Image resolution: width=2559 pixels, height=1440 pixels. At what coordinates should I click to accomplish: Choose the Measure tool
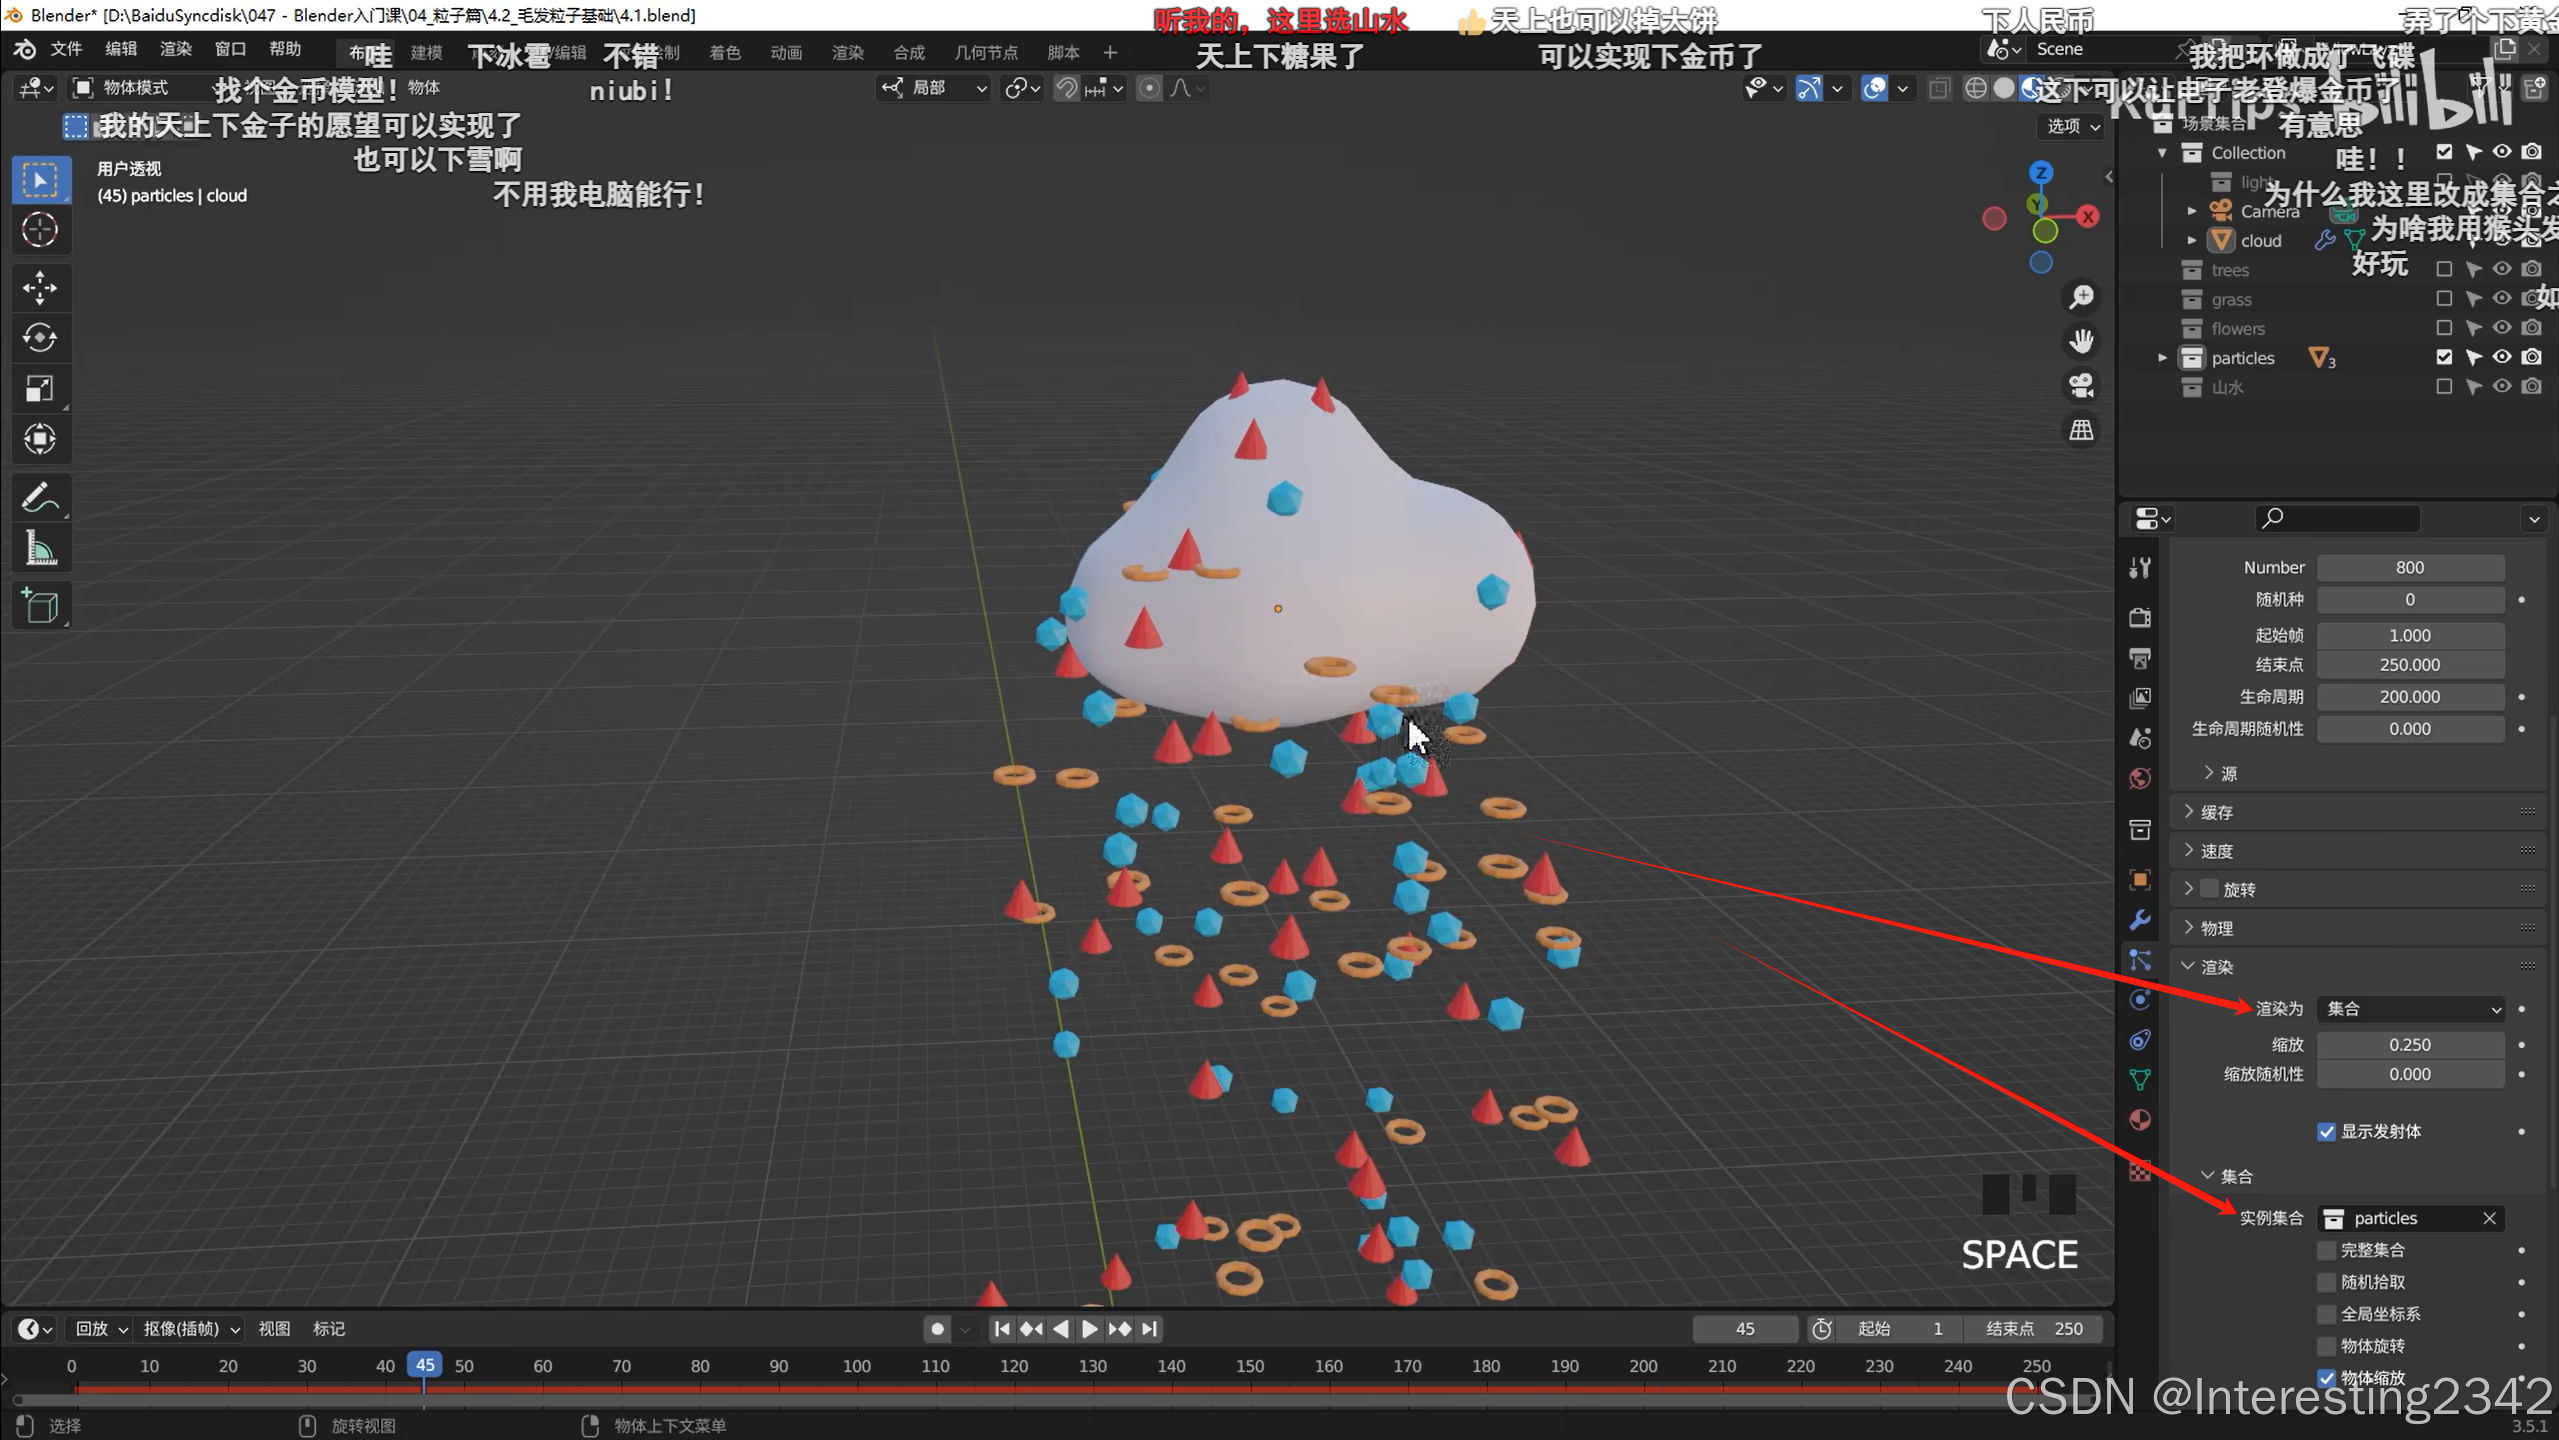point(40,548)
